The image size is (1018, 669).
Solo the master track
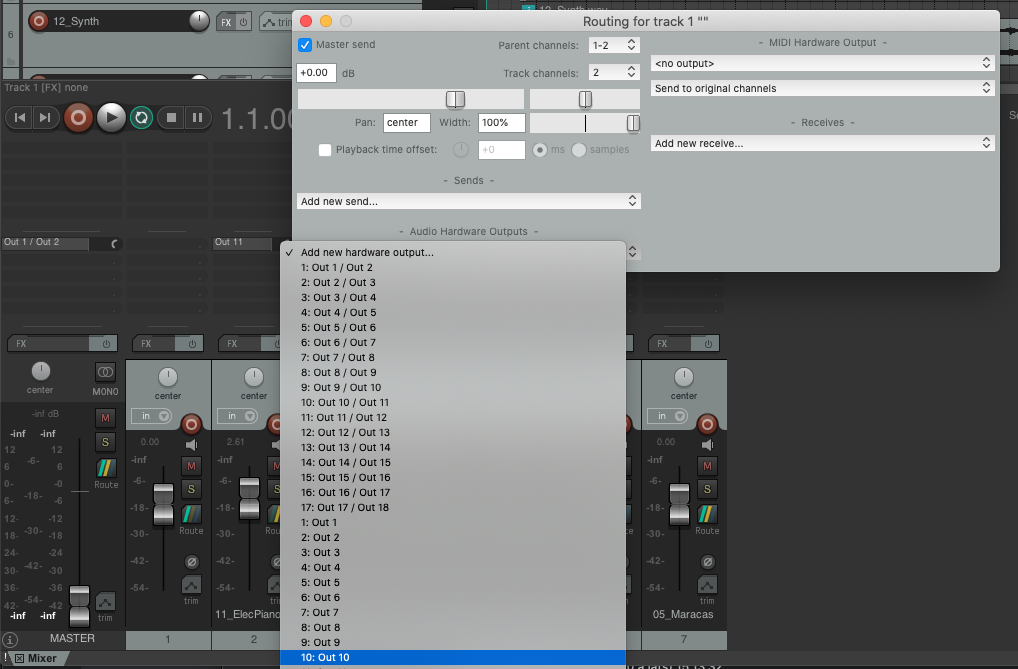pyautogui.click(x=105, y=441)
